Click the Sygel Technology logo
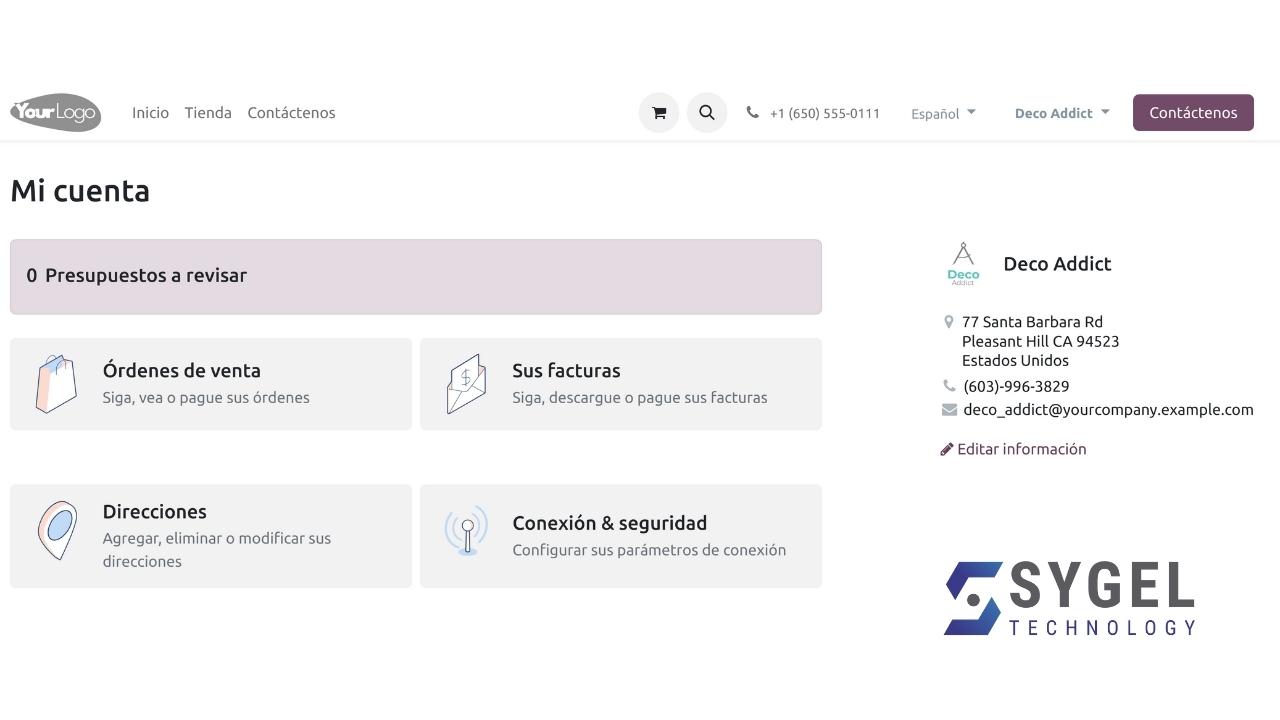This screenshot has height=720, width=1280. point(1069,598)
